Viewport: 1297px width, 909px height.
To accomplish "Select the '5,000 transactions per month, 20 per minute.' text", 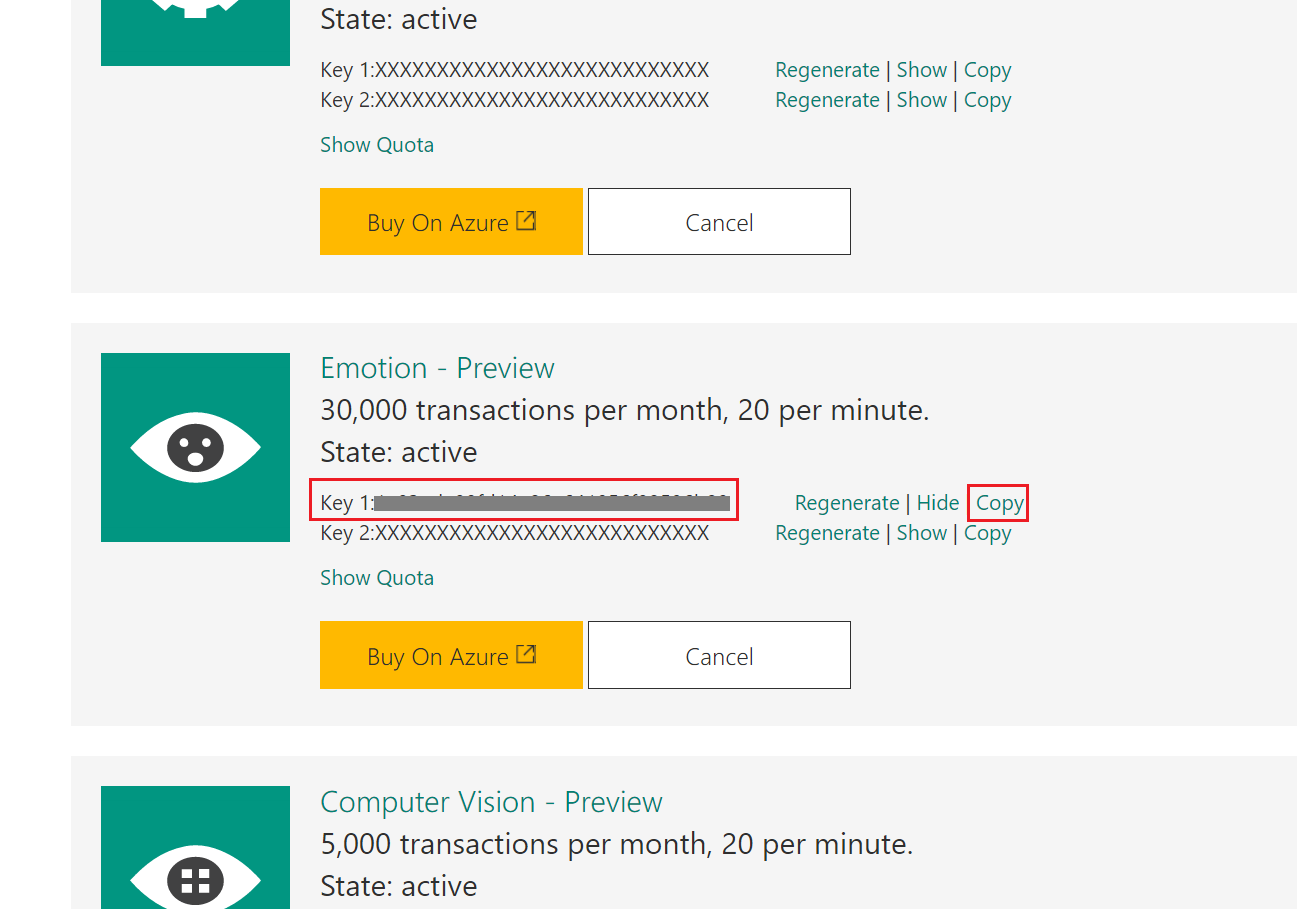I will point(617,844).
